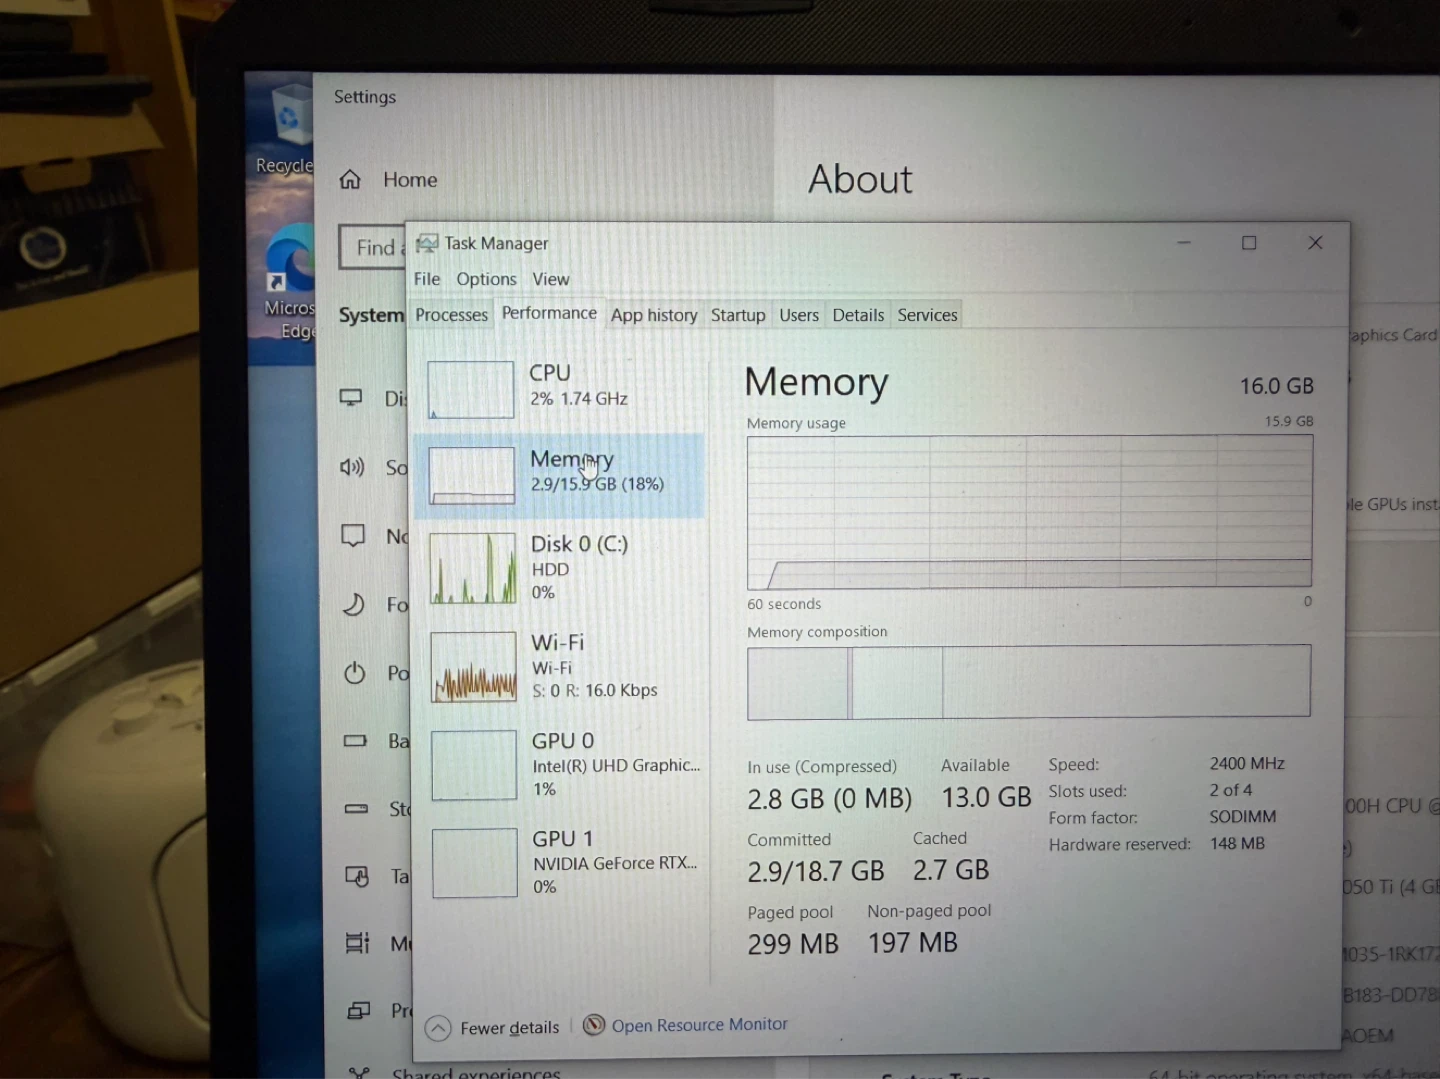The height and width of the screenshot is (1079, 1440).
Task: Click the Storage icon in Settings sidebar
Action: pos(356,808)
